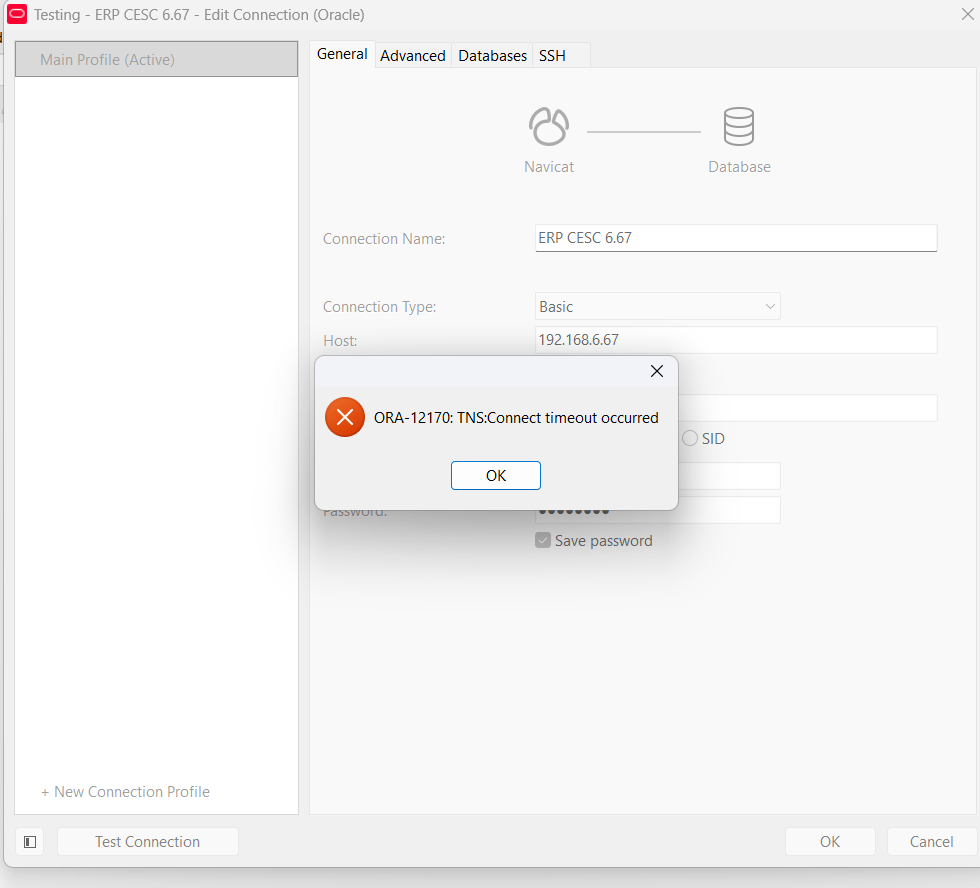Click the red error icon in the dialog
Image resolution: width=980 pixels, height=888 pixels.
pyautogui.click(x=345, y=417)
